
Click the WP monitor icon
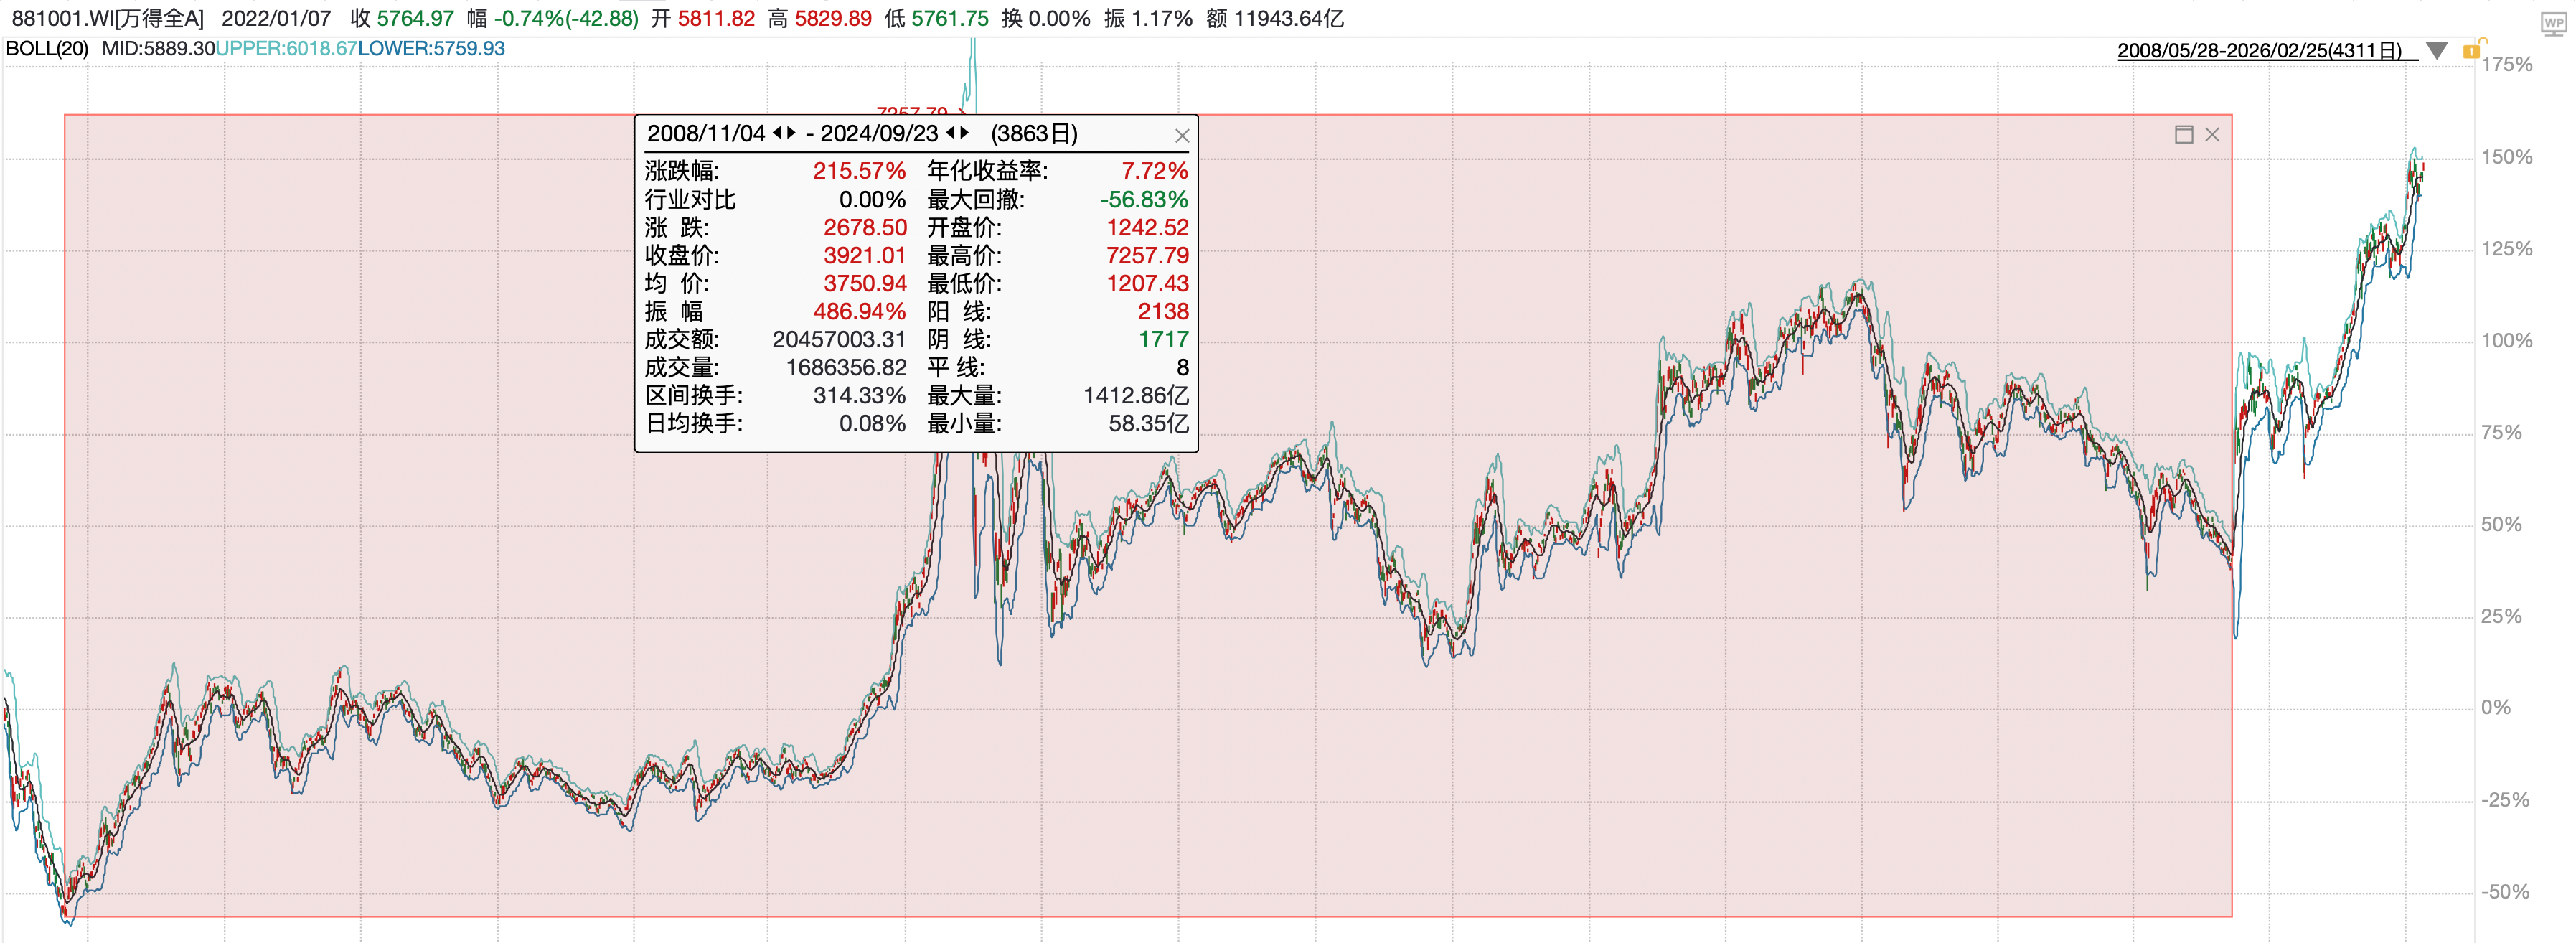point(2553,24)
